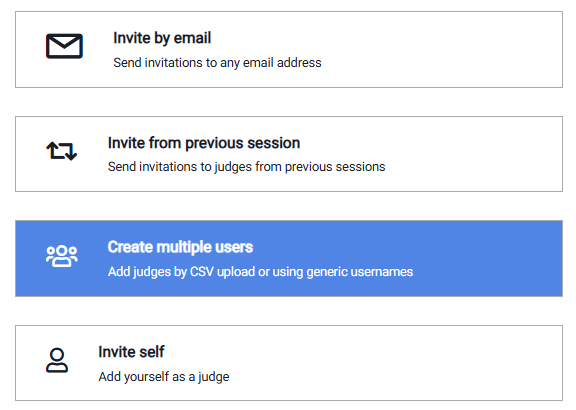Image resolution: width=576 pixels, height=410 pixels.
Task: Add yourself as judge via bottom card
Action: (x=289, y=363)
